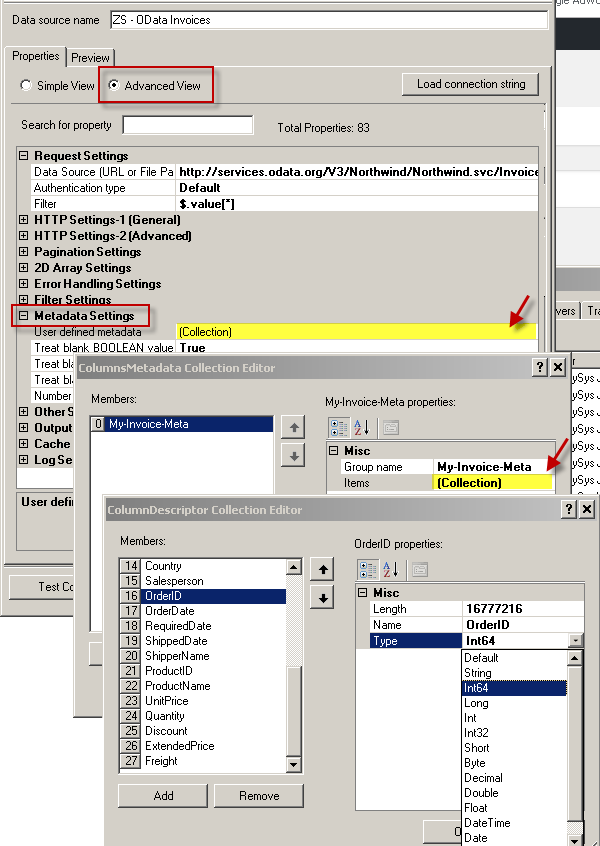The image size is (600, 846).
Task: Choose Default in Type list
Action: point(515,658)
